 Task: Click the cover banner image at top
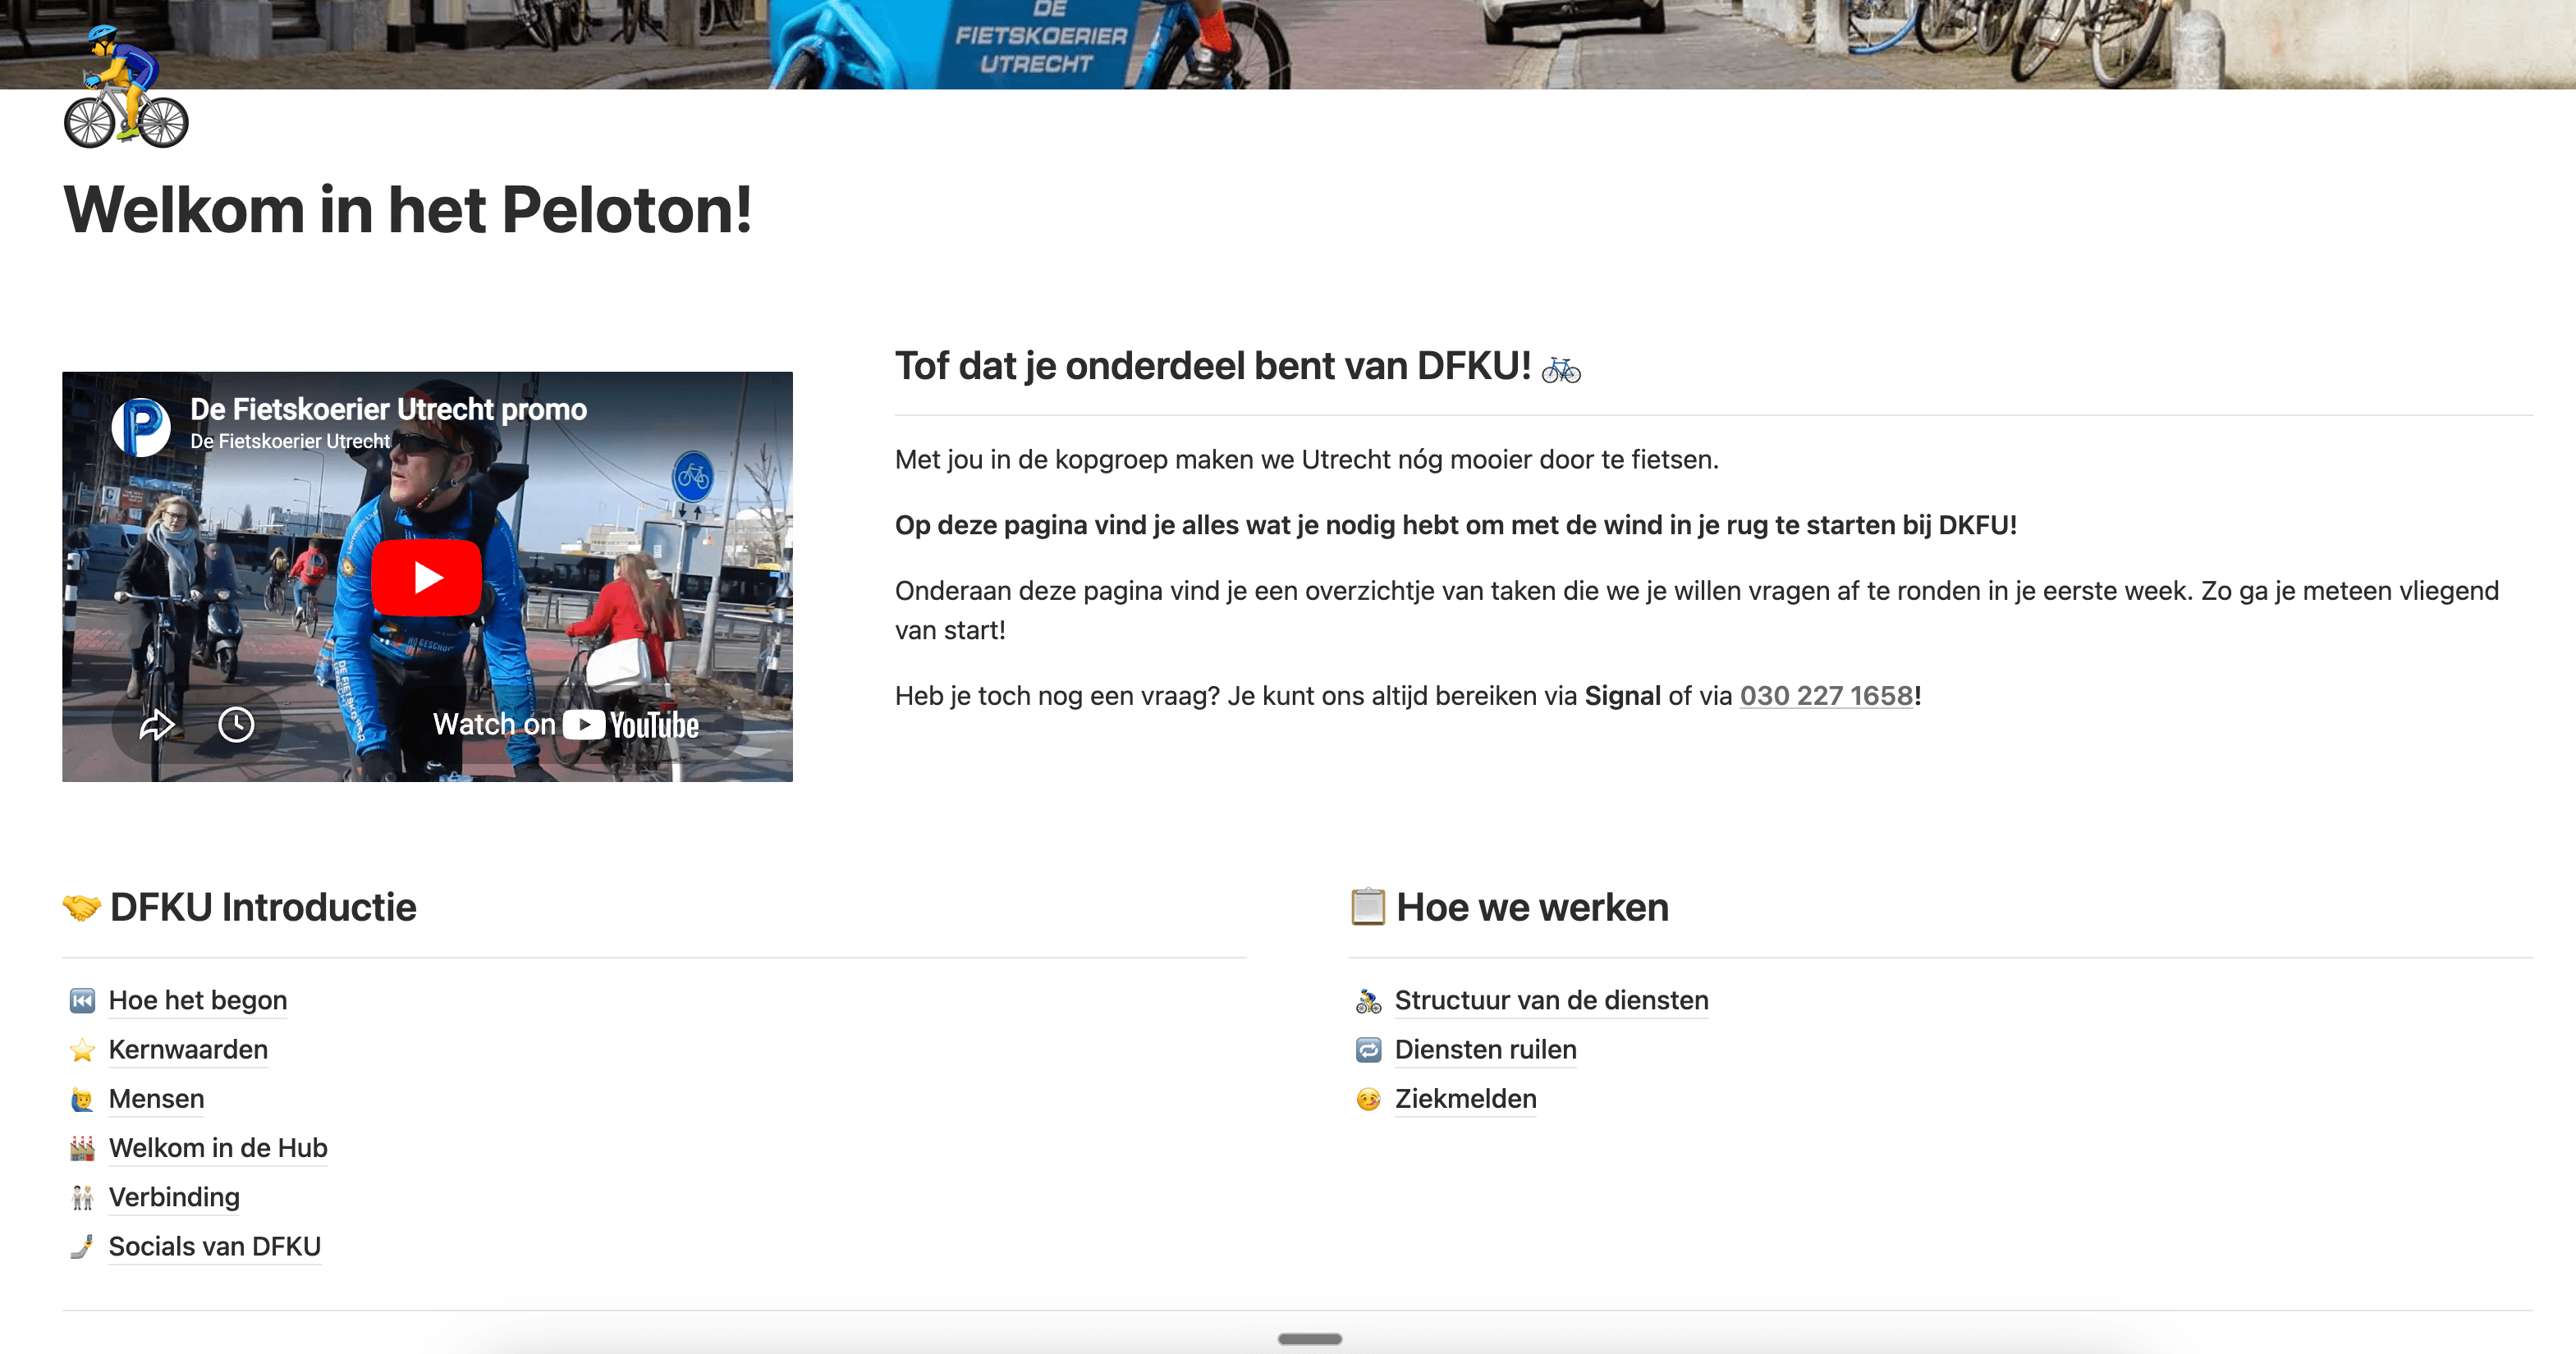[x=1288, y=44]
